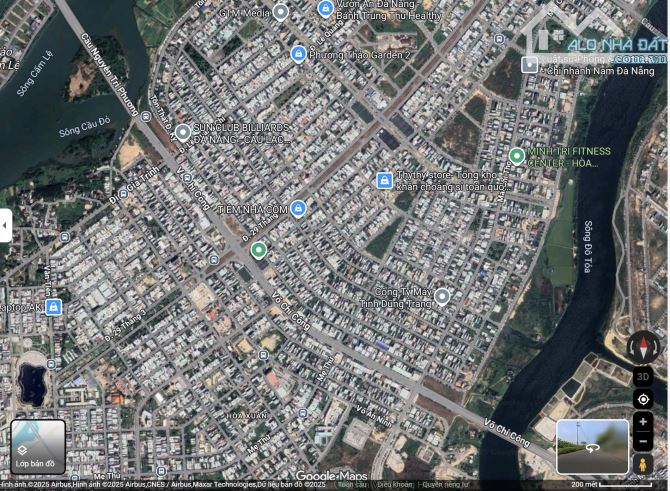Open the TIỆM NHÀ CƠM shop marker

pyautogui.click(x=298, y=209)
